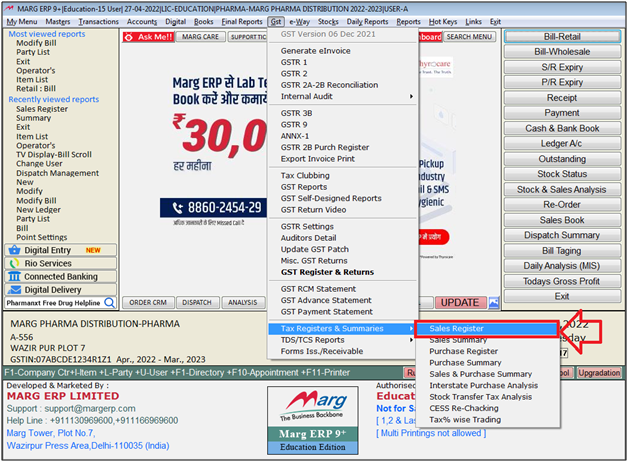Click the Rio Services icon
The height and width of the screenshot is (462, 629).
pyautogui.click(x=14, y=263)
